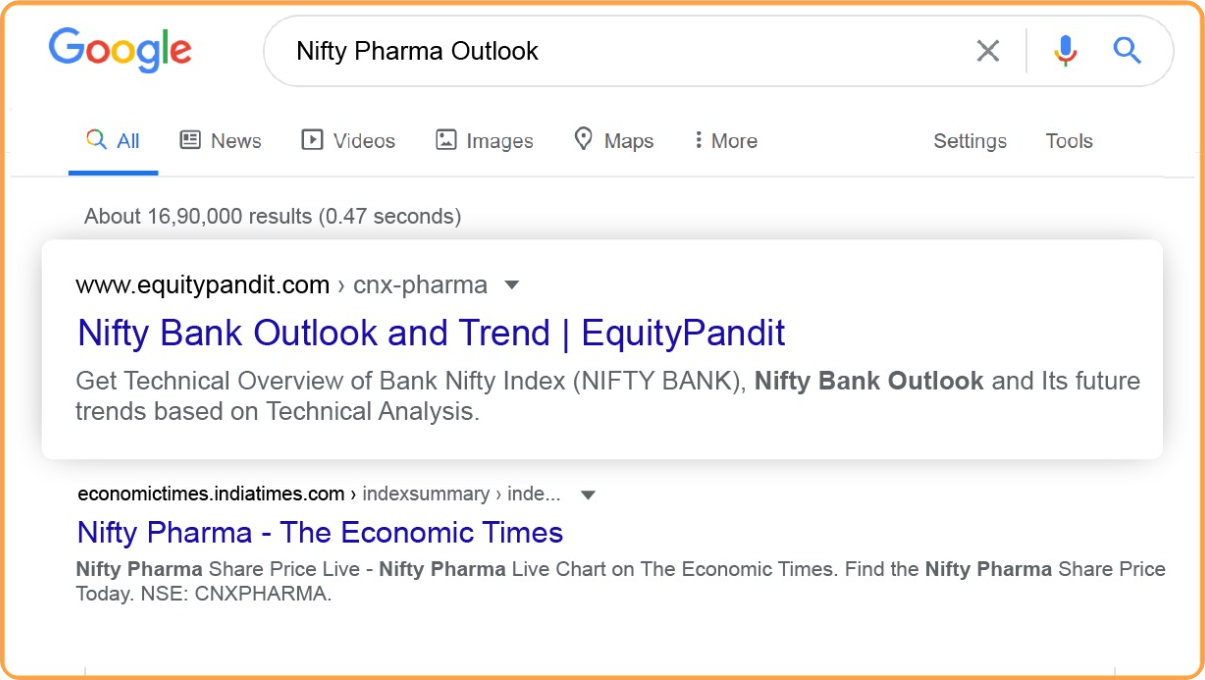Image resolution: width=1205 pixels, height=680 pixels.
Task: Open the News results tab
Action: tap(221, 141)
